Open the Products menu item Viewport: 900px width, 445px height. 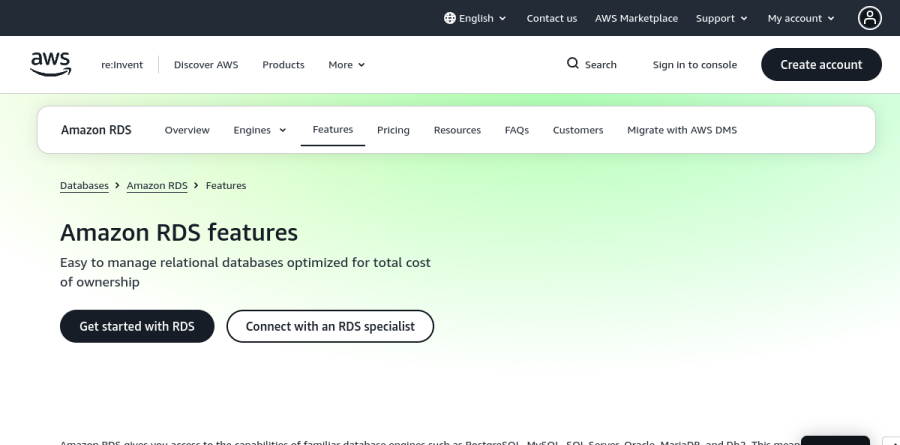coord(283,65)
